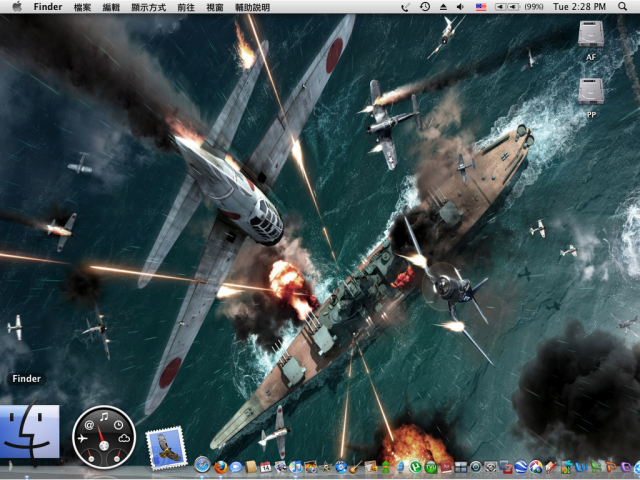Open the red Dictionary book in Dock
The image size is (640, 480).
446,467
